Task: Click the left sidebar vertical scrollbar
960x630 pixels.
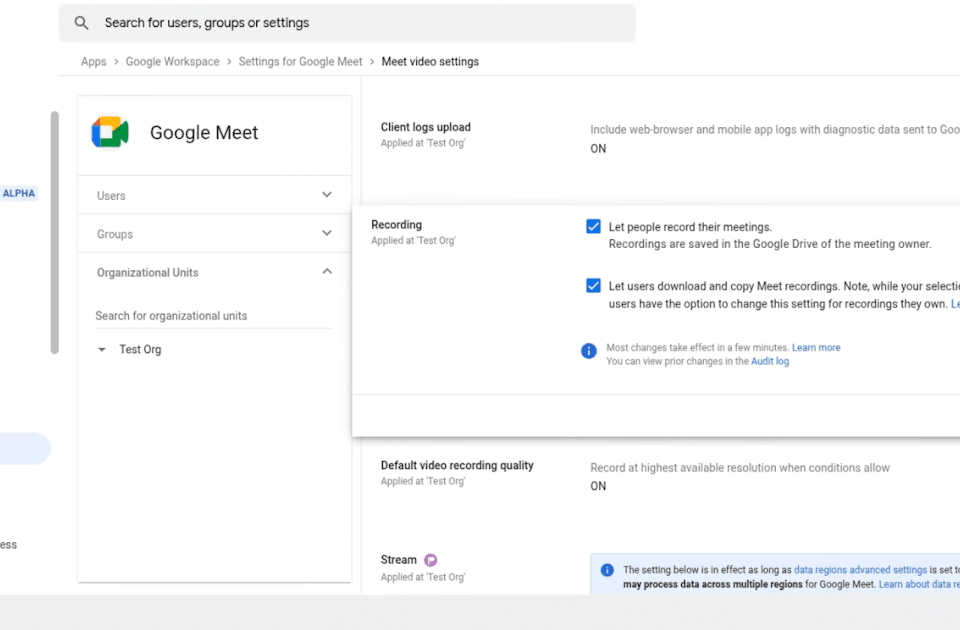Action: pos(54,233)
